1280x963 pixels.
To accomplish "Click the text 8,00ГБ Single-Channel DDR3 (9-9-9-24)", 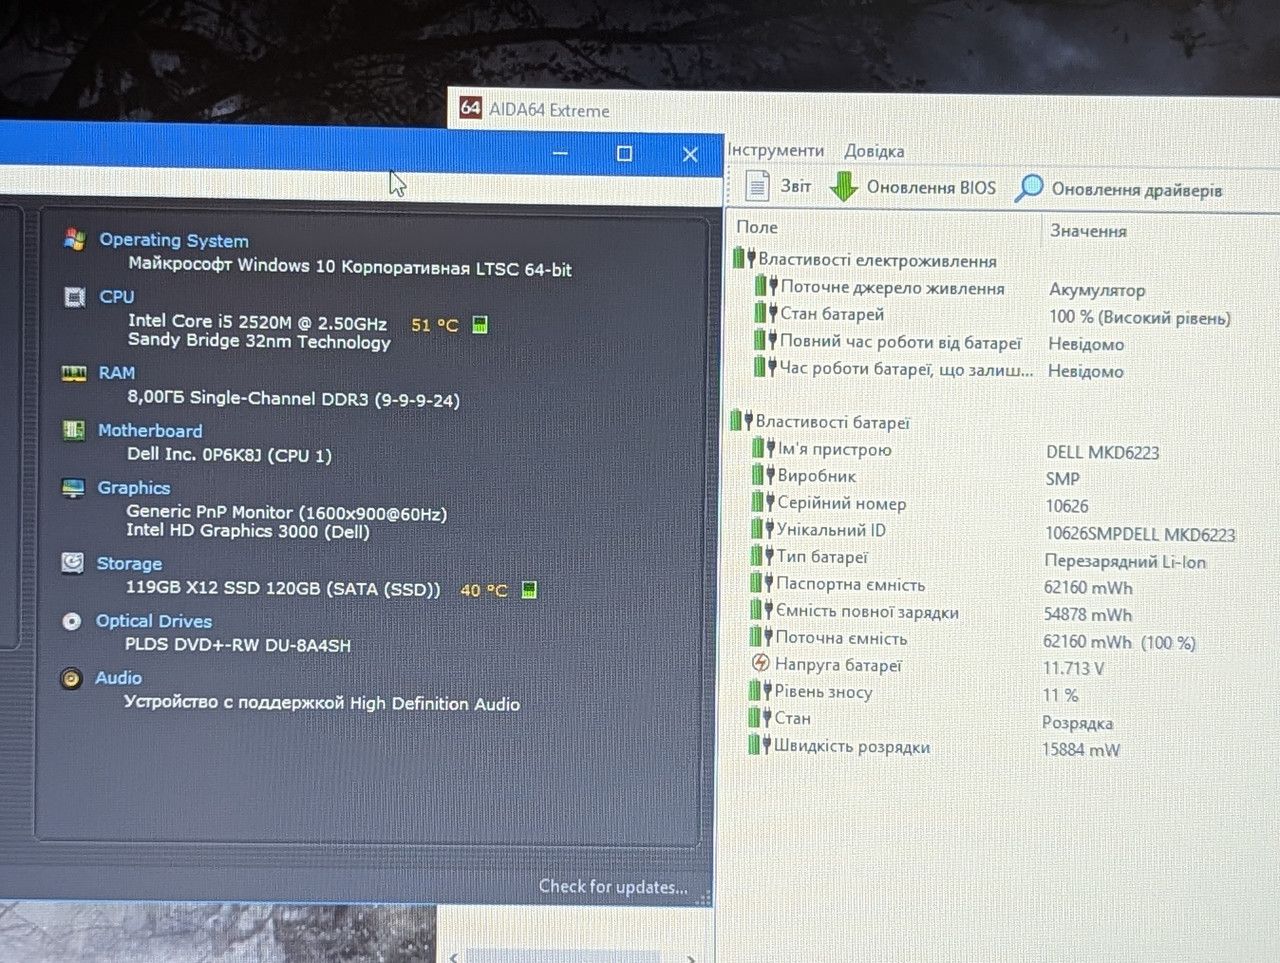I will (293, 398).
